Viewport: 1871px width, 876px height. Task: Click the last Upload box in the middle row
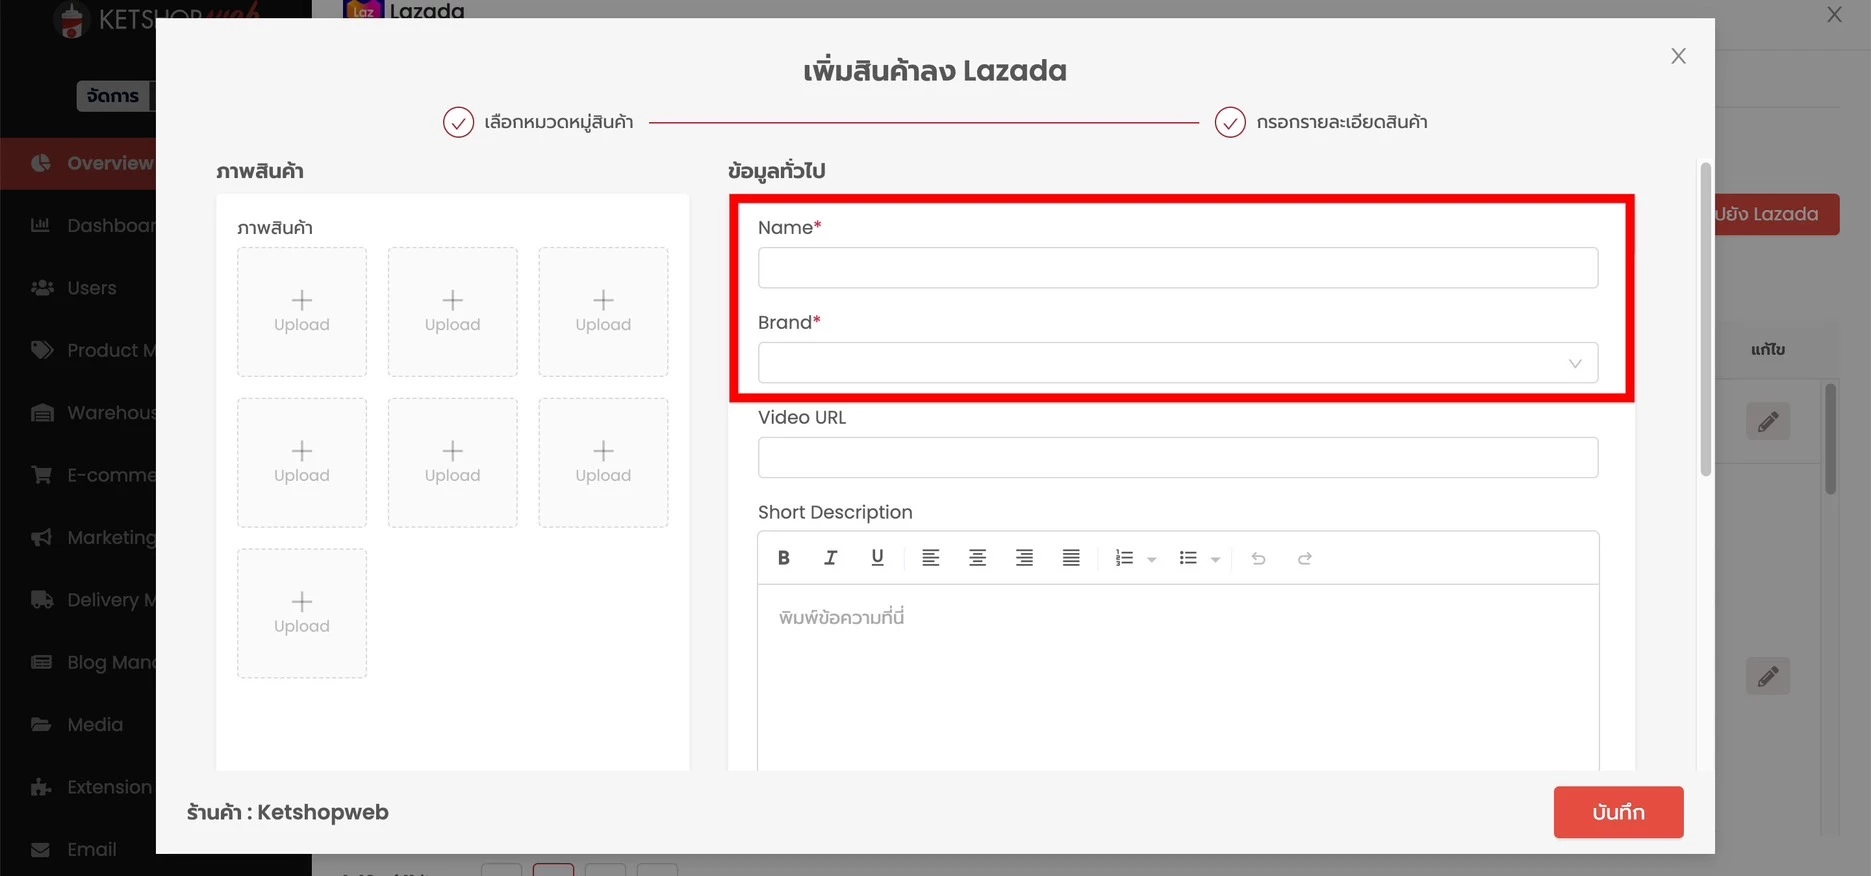603,463
